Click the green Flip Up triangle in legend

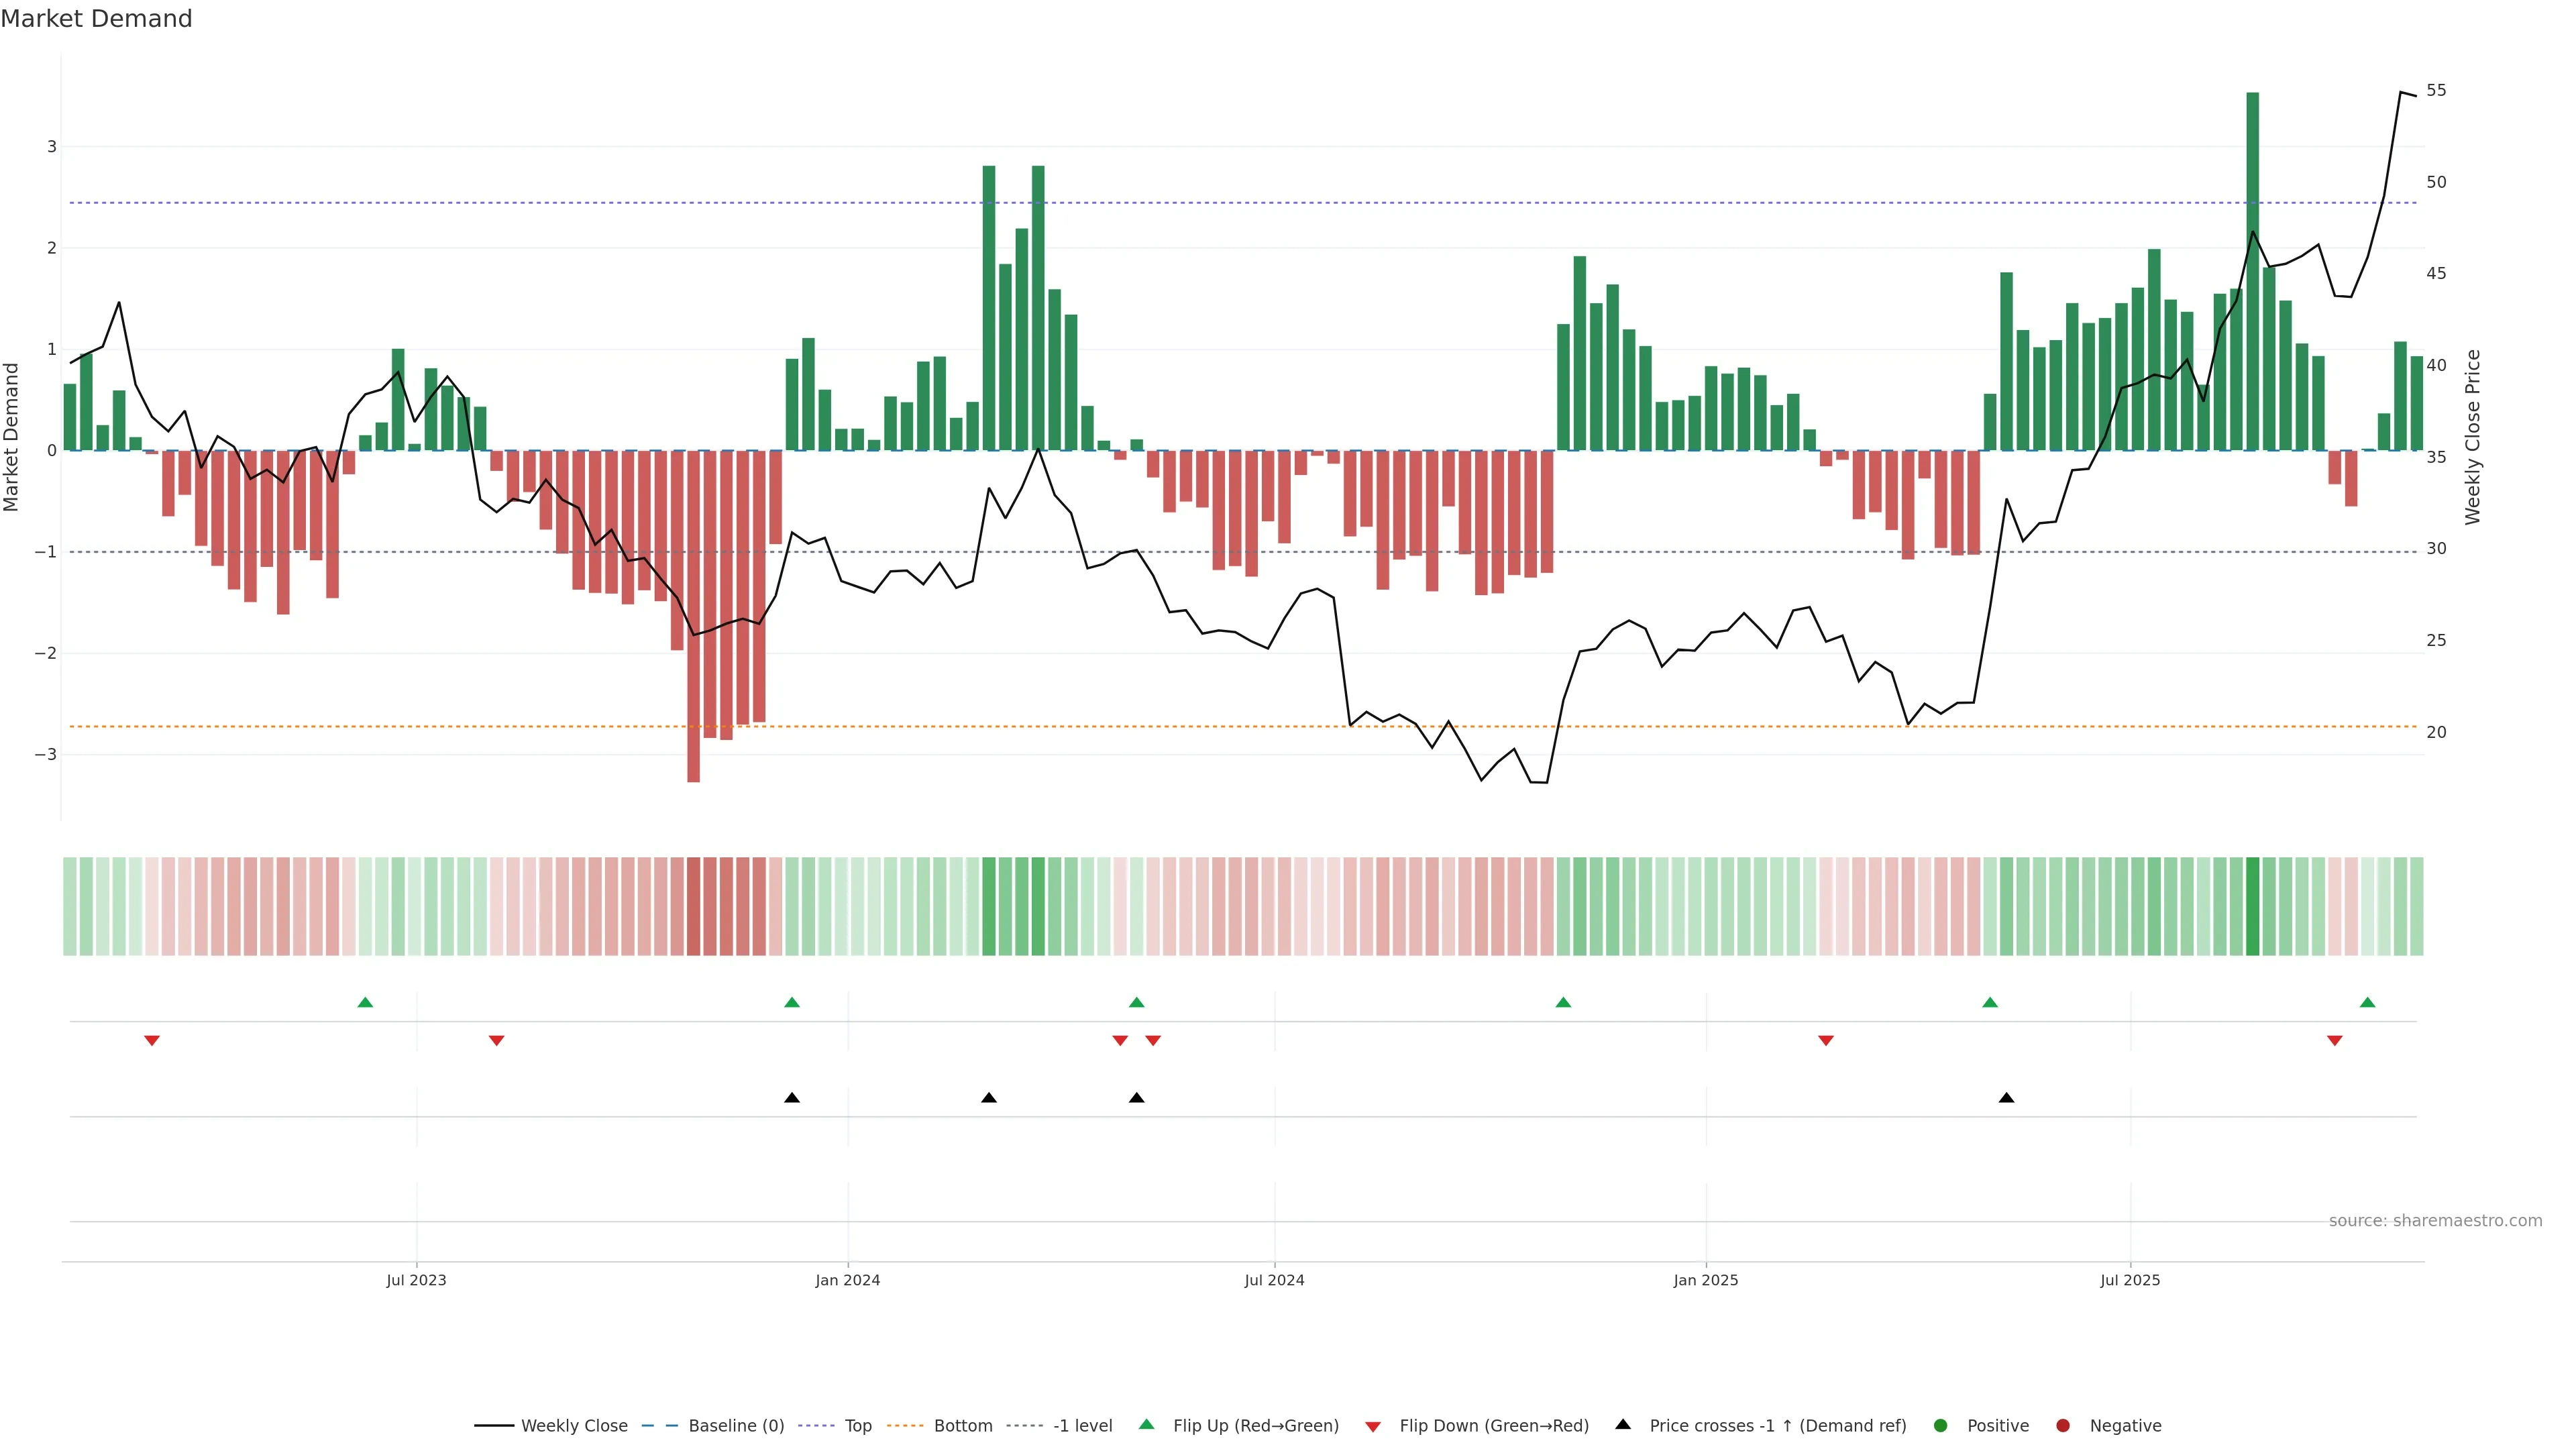click(1147, 1425)
